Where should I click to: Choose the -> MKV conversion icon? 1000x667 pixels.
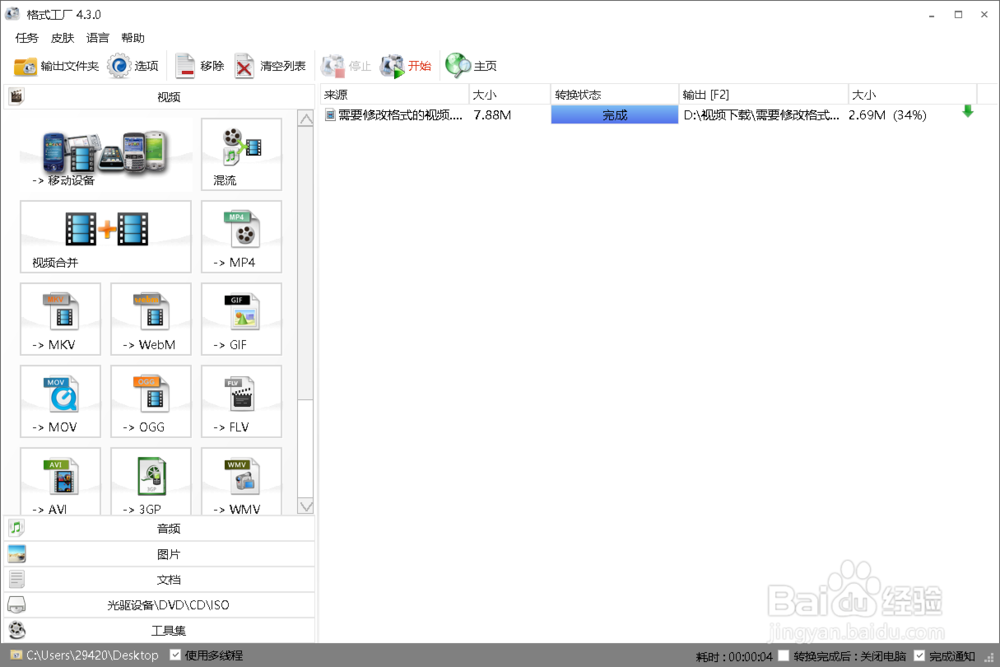click(x=61, y=319)
